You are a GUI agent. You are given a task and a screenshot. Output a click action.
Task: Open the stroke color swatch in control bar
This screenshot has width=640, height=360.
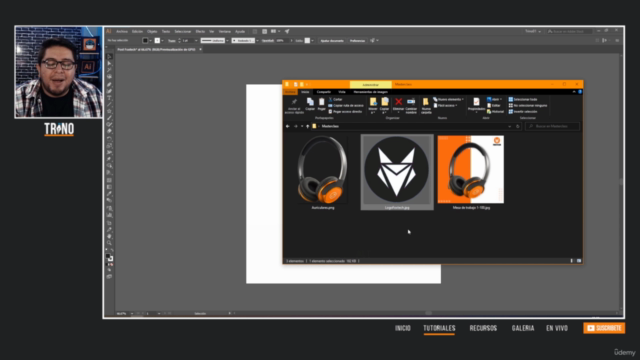(157, 40)
